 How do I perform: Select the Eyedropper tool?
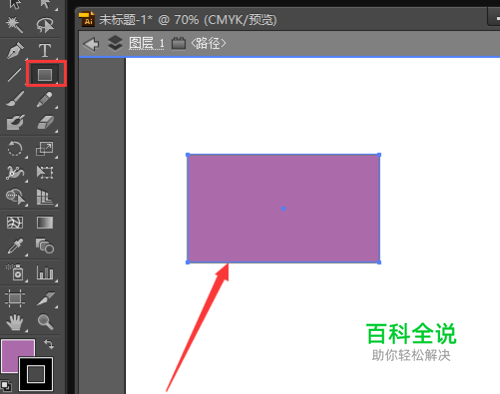(x=15, y=246)
